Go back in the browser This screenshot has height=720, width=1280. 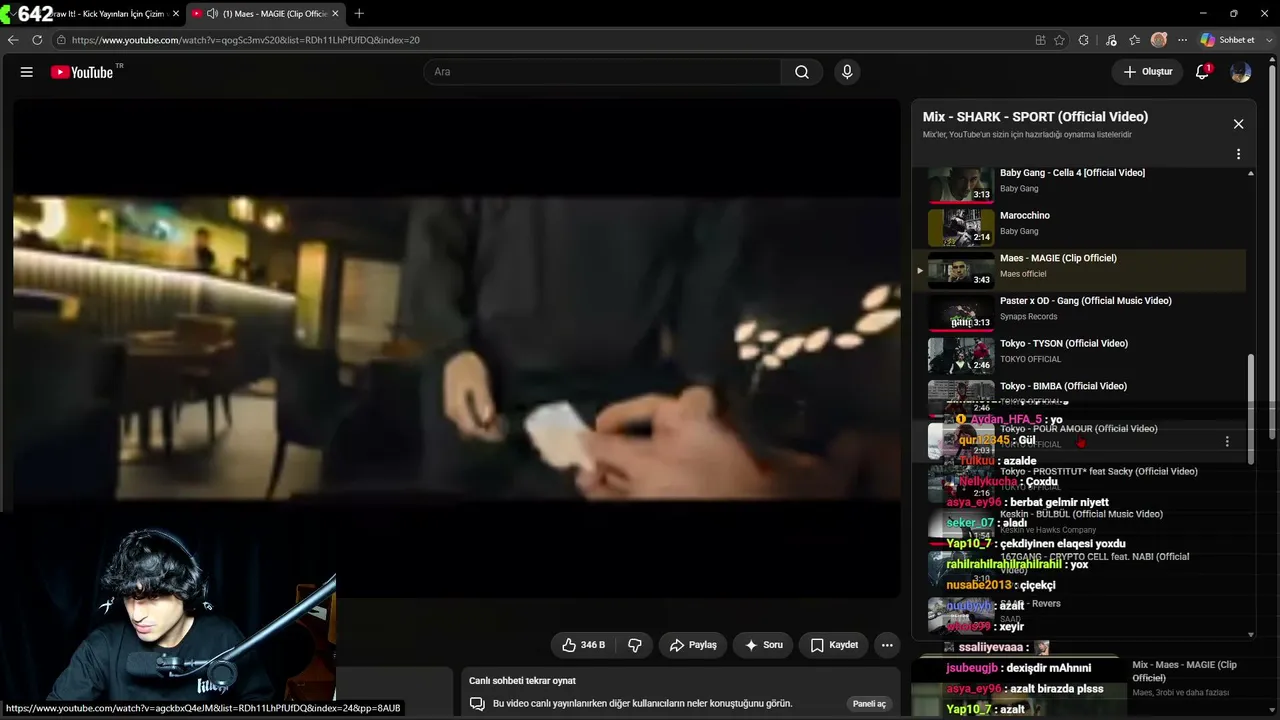point(13,40)
